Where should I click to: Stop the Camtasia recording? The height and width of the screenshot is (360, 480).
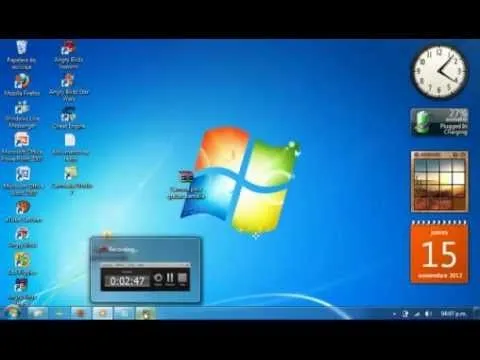pyautogui.click(x=182, y=279)
